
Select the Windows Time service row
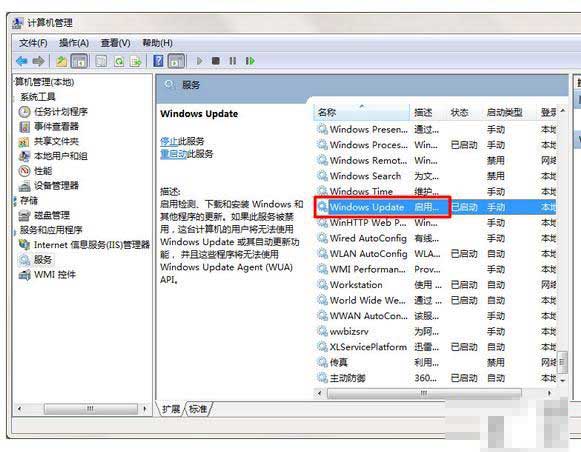pos(436,191)
